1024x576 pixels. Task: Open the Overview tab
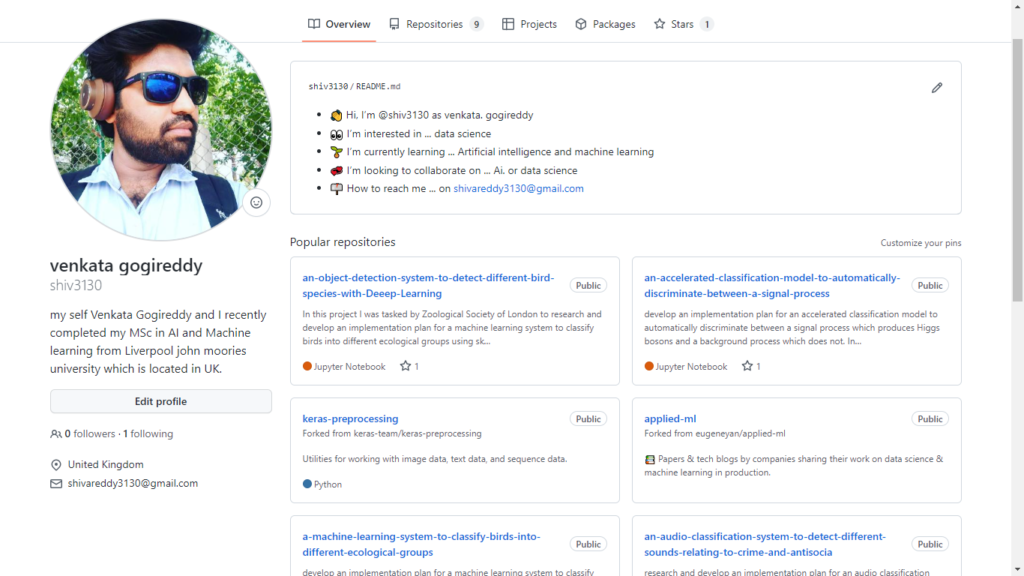click(x=339, y=24)
